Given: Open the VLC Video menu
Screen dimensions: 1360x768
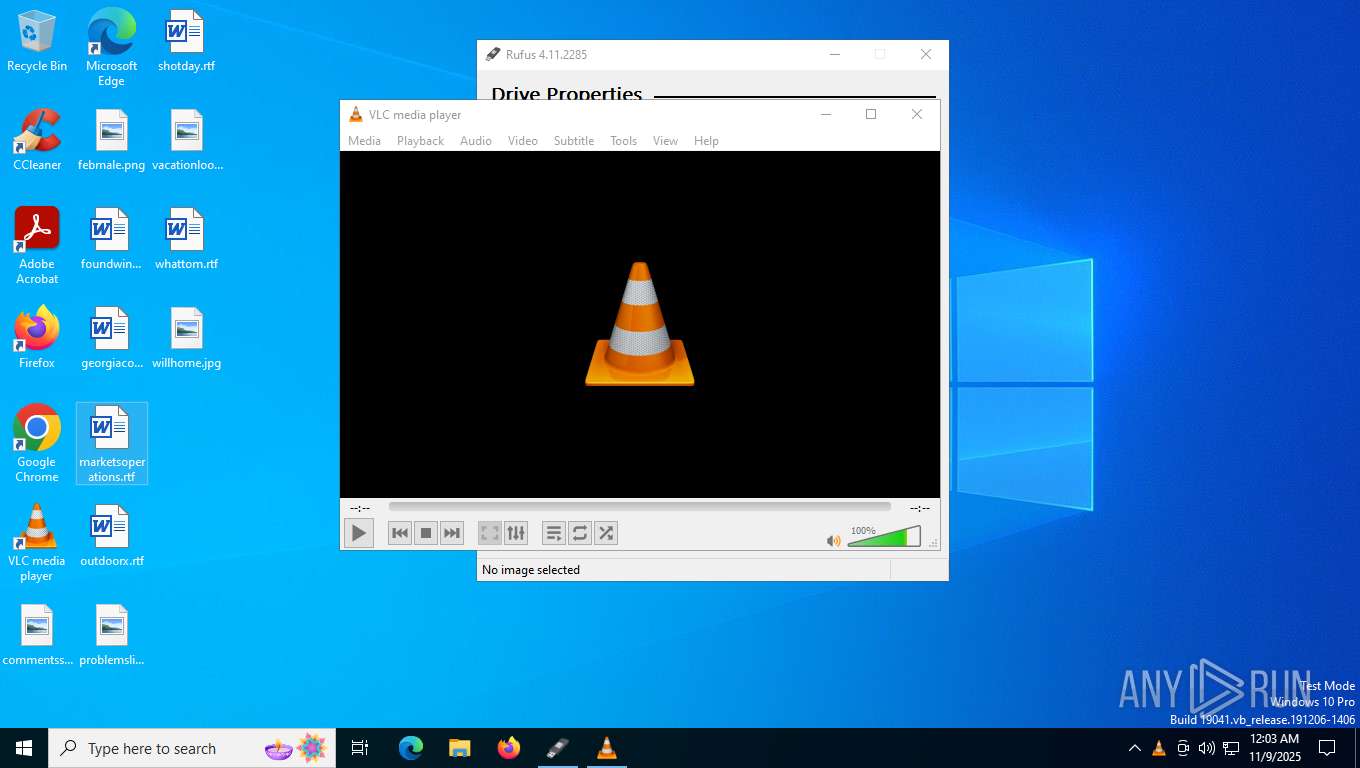Looking at the screenshot, I should pyautogui.click(x=523, y=141).
